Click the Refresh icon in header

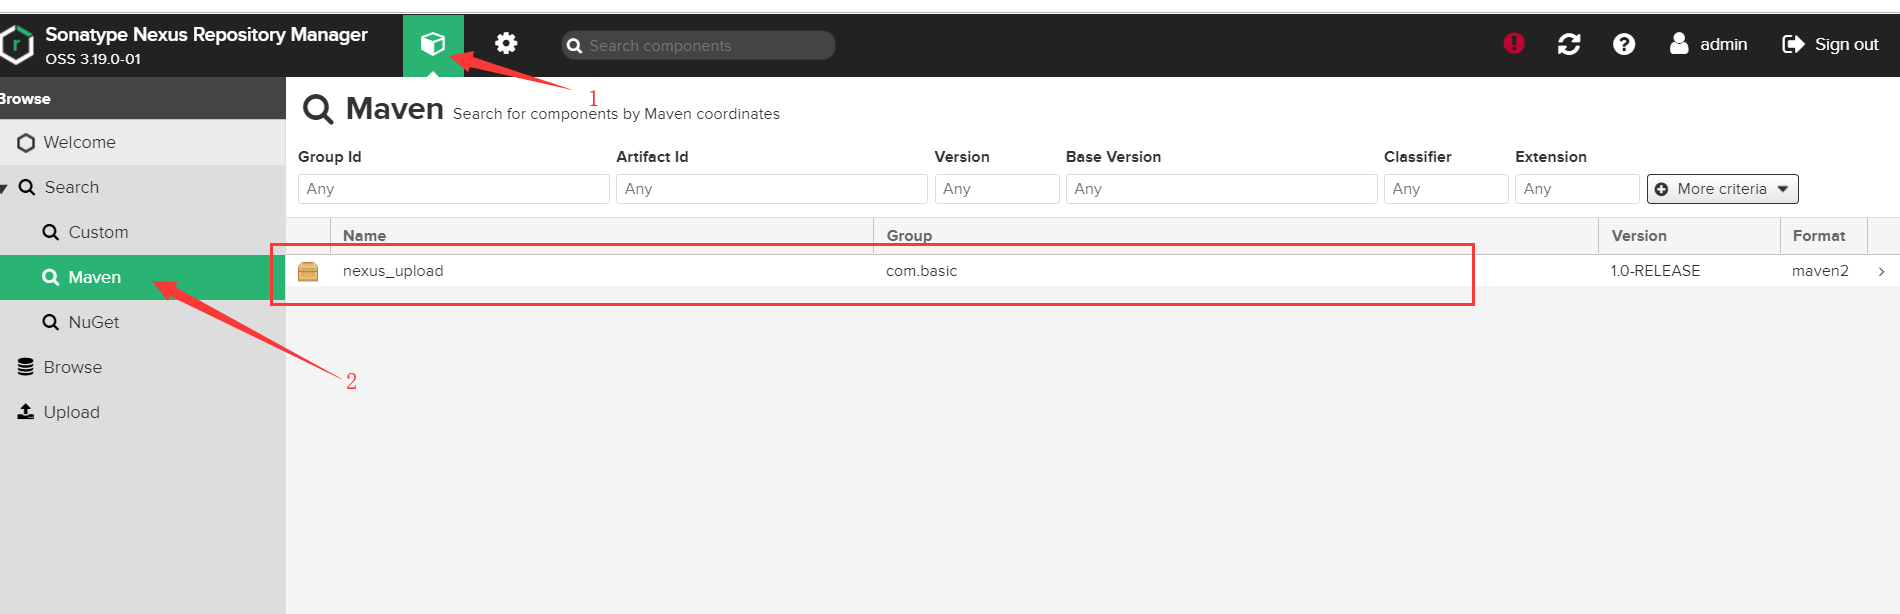click(1569, 44)
